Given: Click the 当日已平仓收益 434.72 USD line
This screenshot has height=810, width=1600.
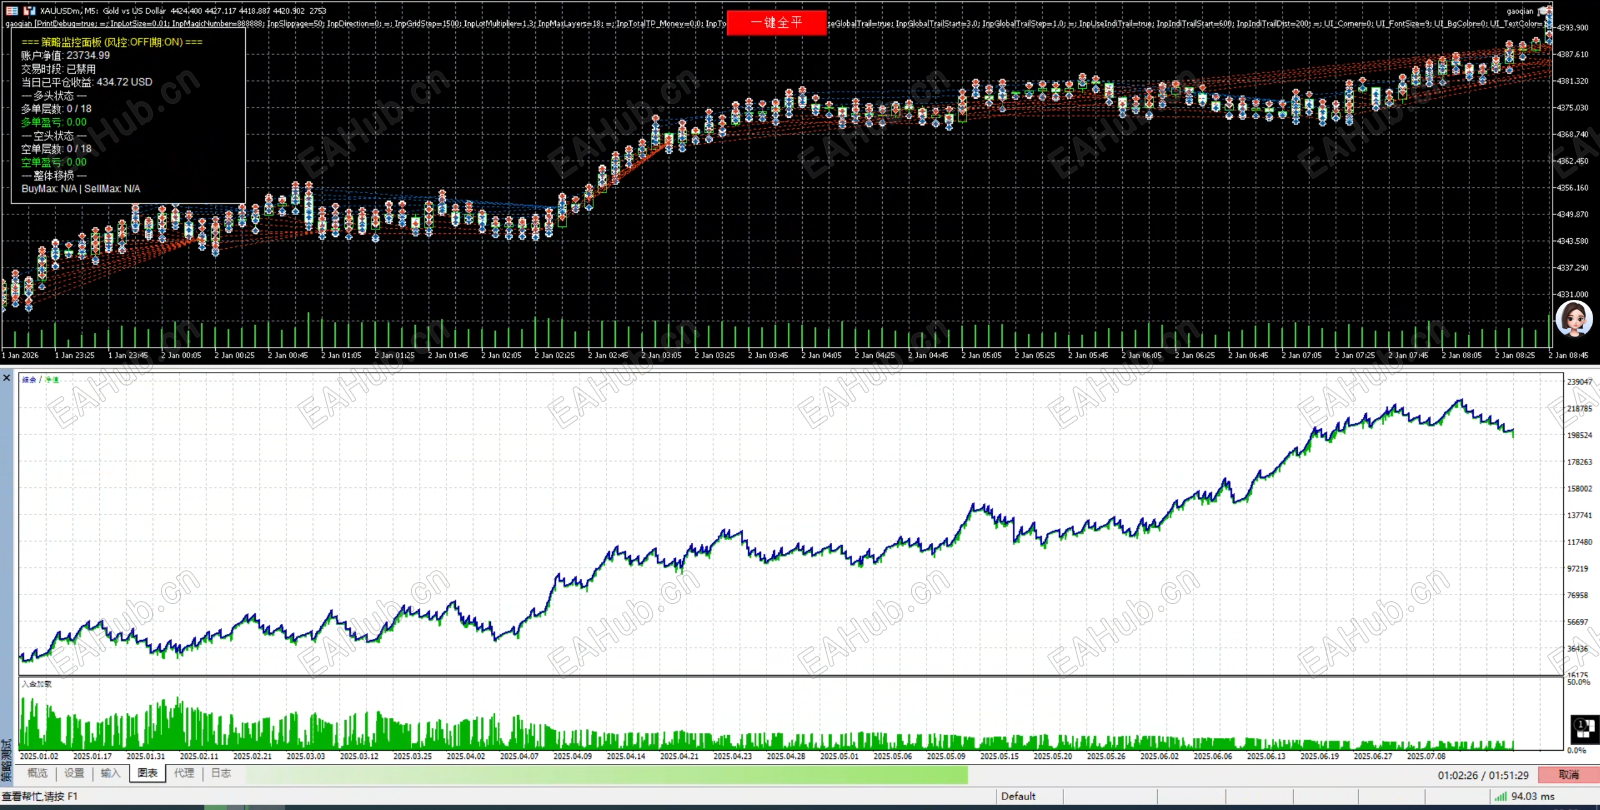Looking at the screenshot, I should click(x=87, y=82).
